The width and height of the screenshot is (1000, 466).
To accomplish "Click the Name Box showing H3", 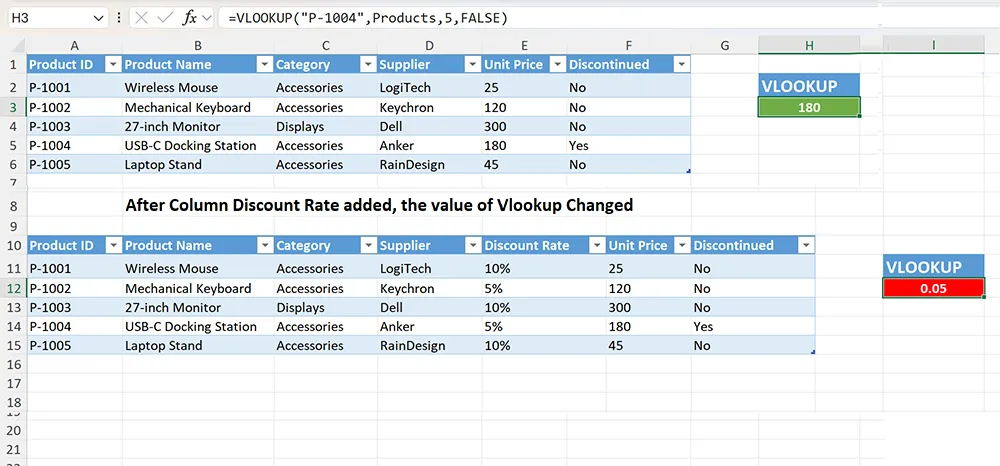I will [45, 18].
